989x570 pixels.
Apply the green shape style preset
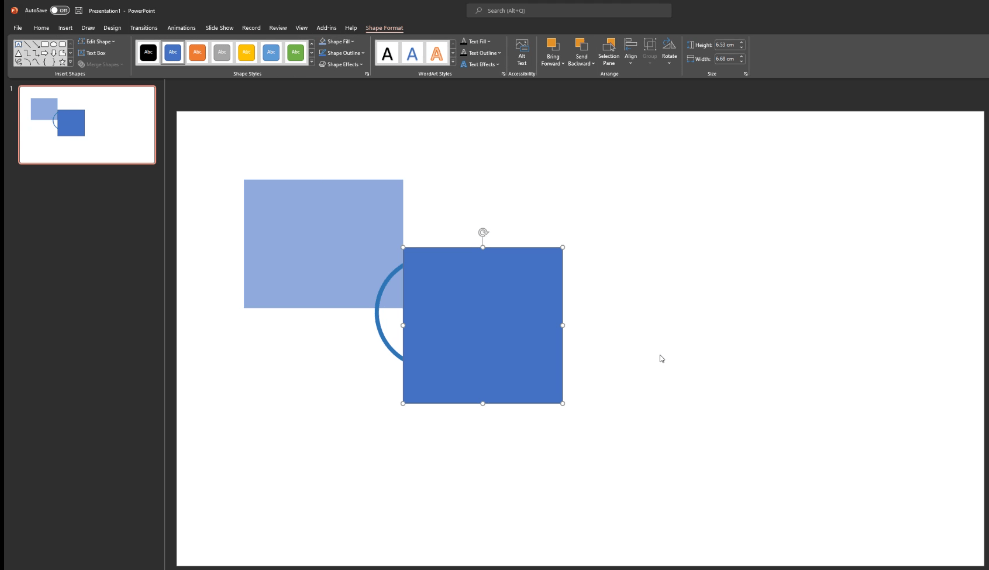295,53
